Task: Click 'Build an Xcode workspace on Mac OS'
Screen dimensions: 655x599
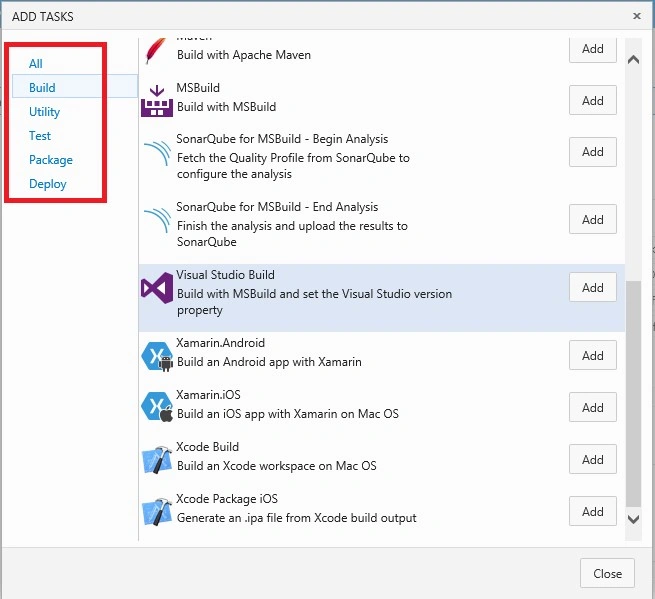Action: click(x=277, y=466)
